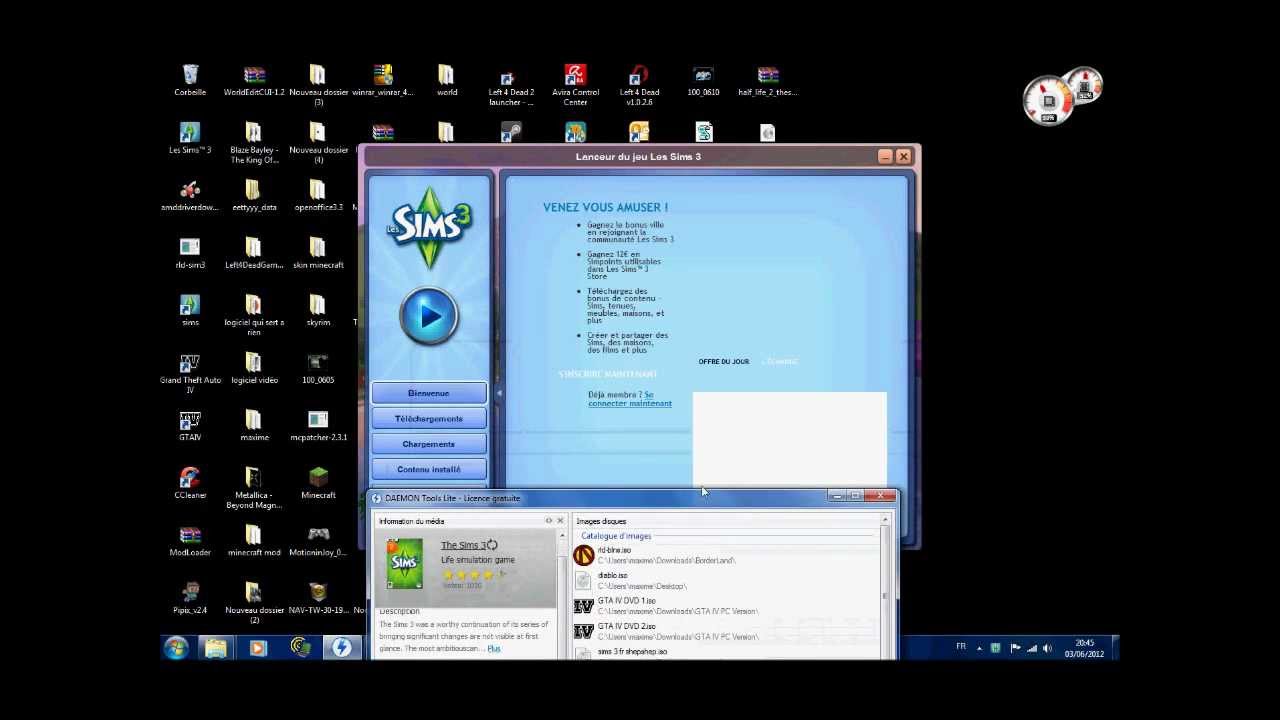
Task: Select the 100_0610 video file icon
Action: pos(703,81)
